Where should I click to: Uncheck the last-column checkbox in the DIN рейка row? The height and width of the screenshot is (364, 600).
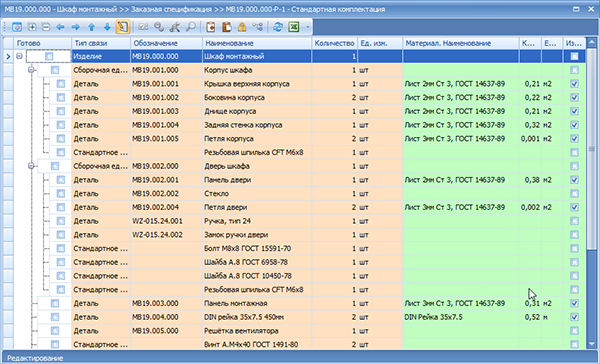574,317
